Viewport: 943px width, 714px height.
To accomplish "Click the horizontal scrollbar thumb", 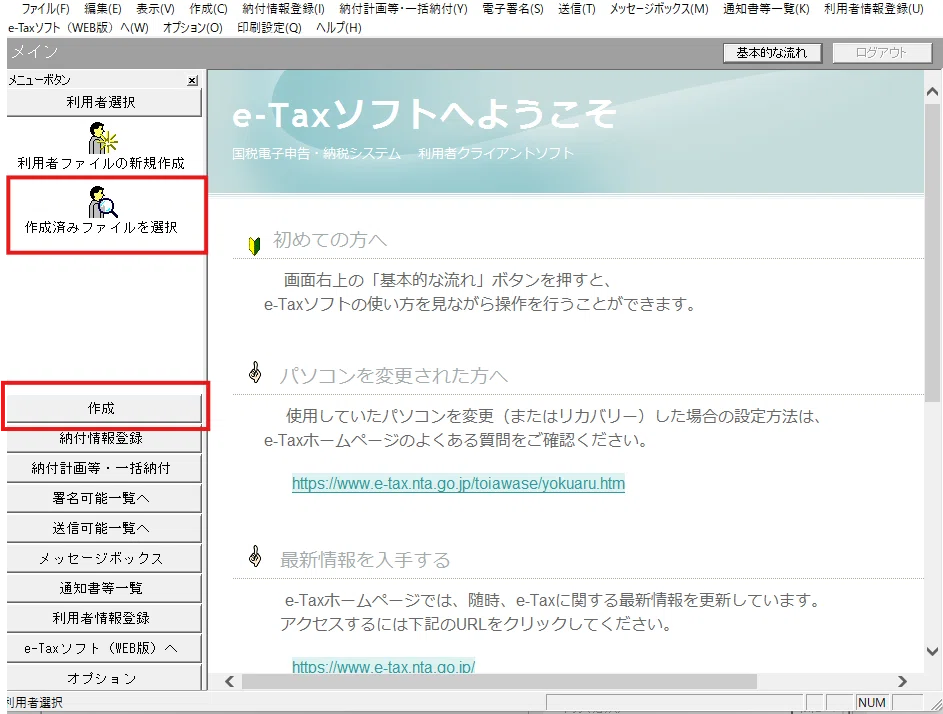I will point(499,682).
